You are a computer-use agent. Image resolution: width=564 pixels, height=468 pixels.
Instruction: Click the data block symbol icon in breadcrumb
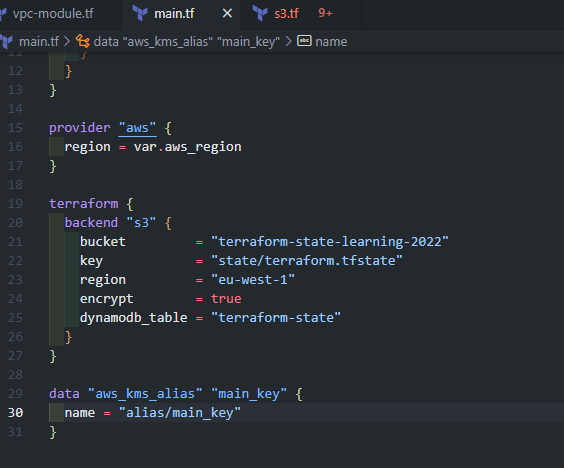point(83,41)
